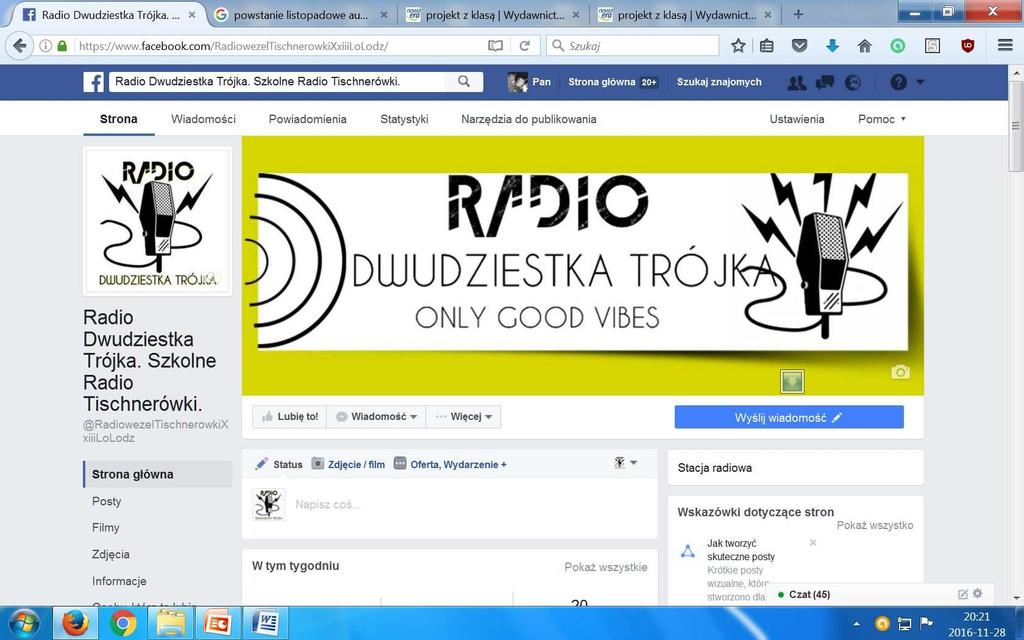Change cover photo with camera icon

click(x=901, y=372)
